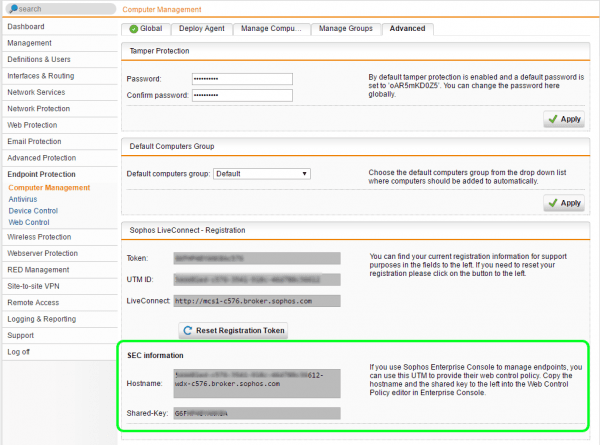Click Log off in the sidebar
The width and height of the screenshot is (600, 445).
(x=60, y=352)
